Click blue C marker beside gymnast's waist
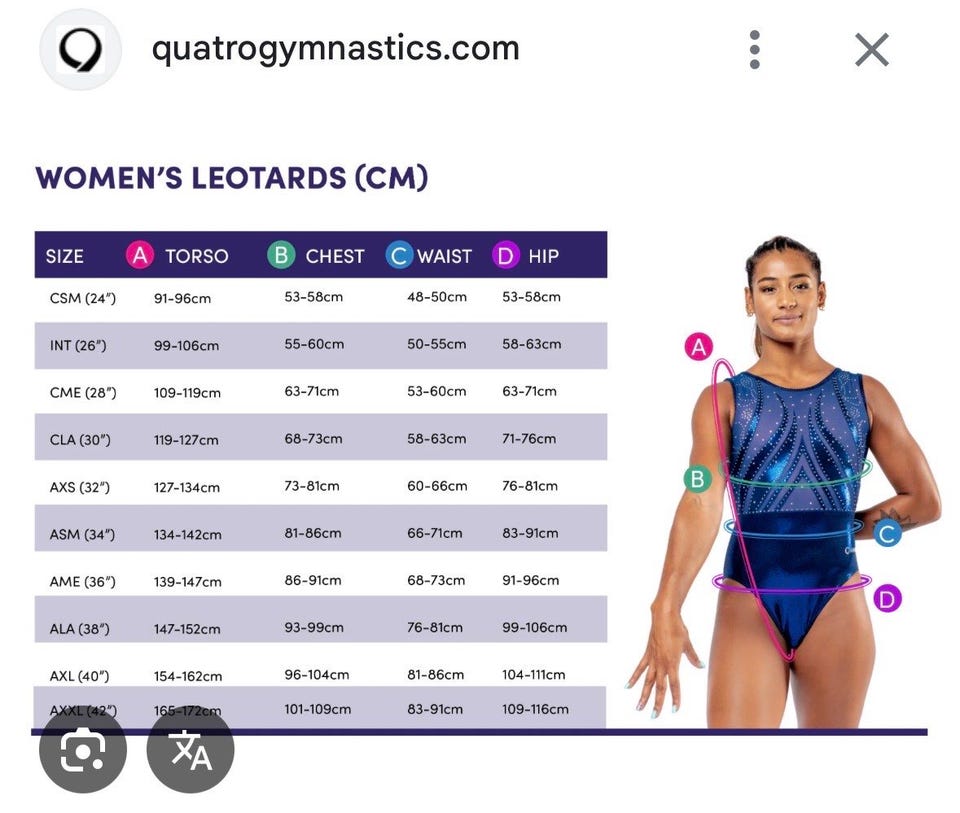The height and width of the screenshot is (813, 960). point(887,533)
